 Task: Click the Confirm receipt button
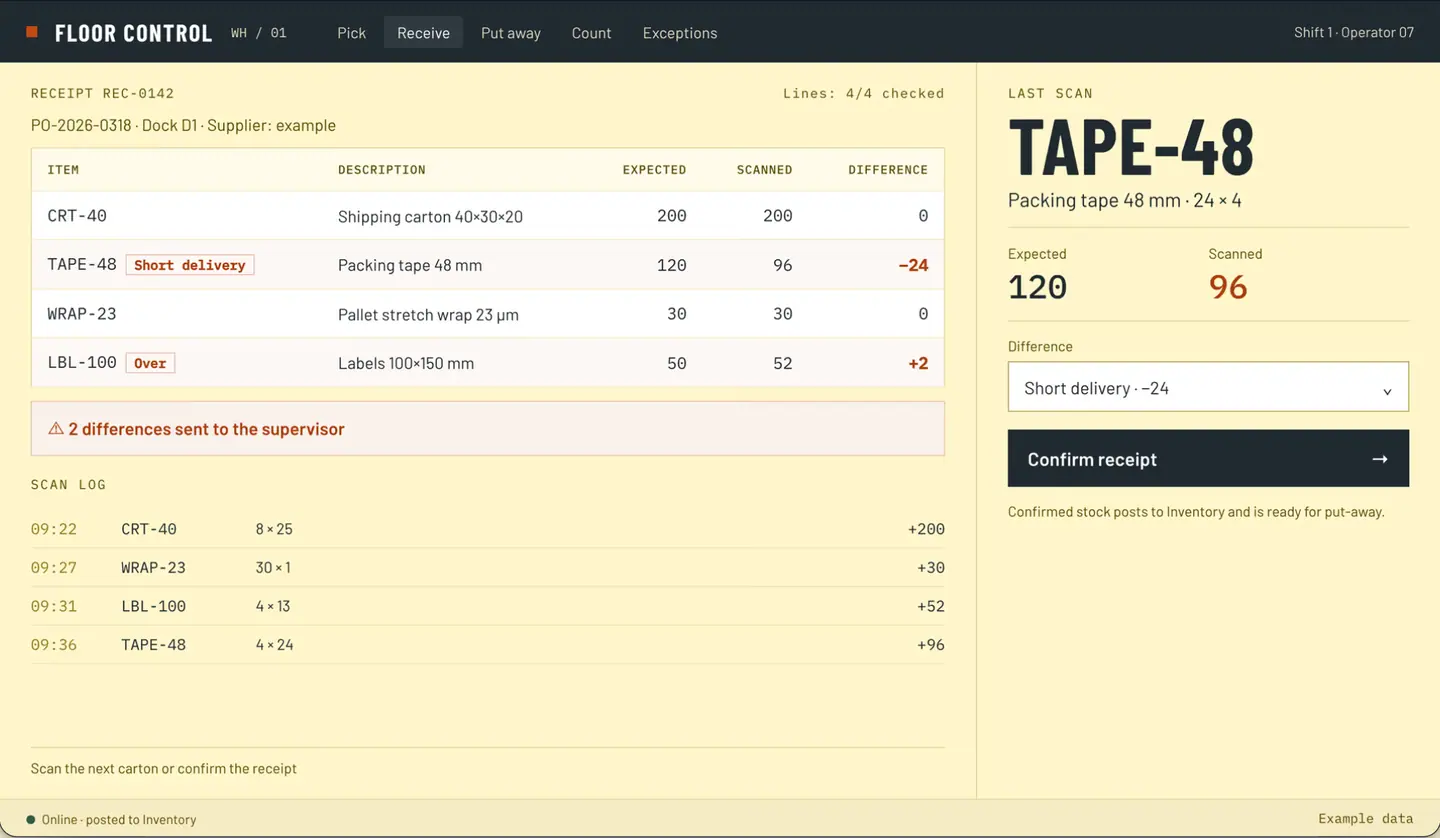(1208, 459)
